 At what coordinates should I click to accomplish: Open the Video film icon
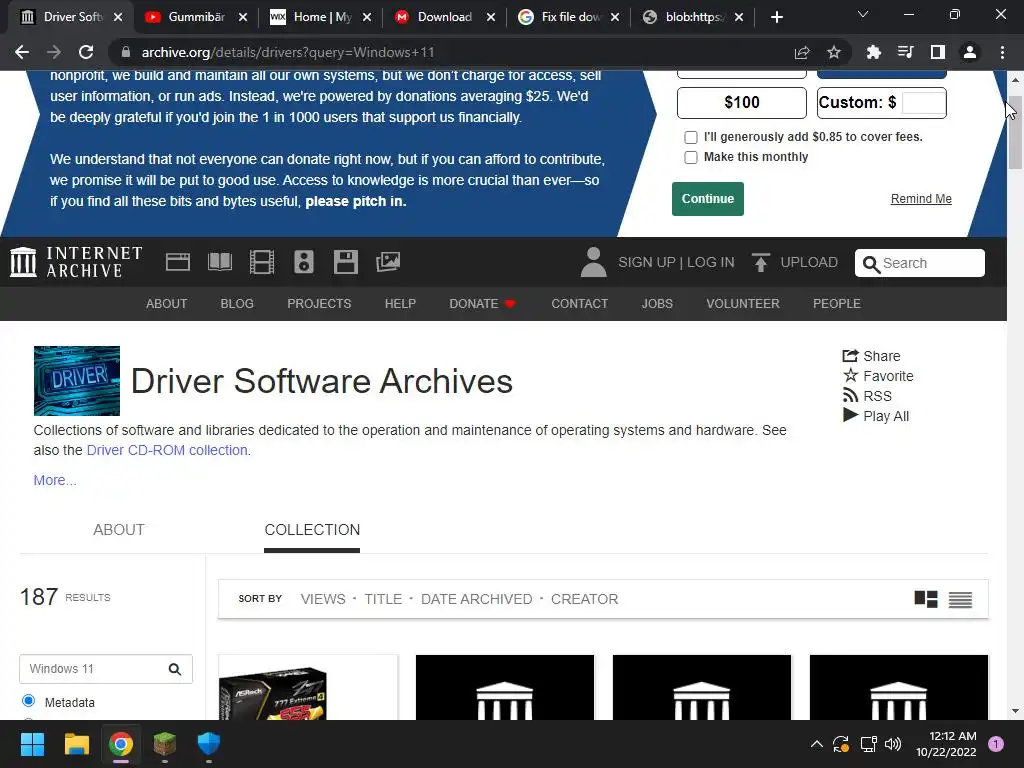262,263
